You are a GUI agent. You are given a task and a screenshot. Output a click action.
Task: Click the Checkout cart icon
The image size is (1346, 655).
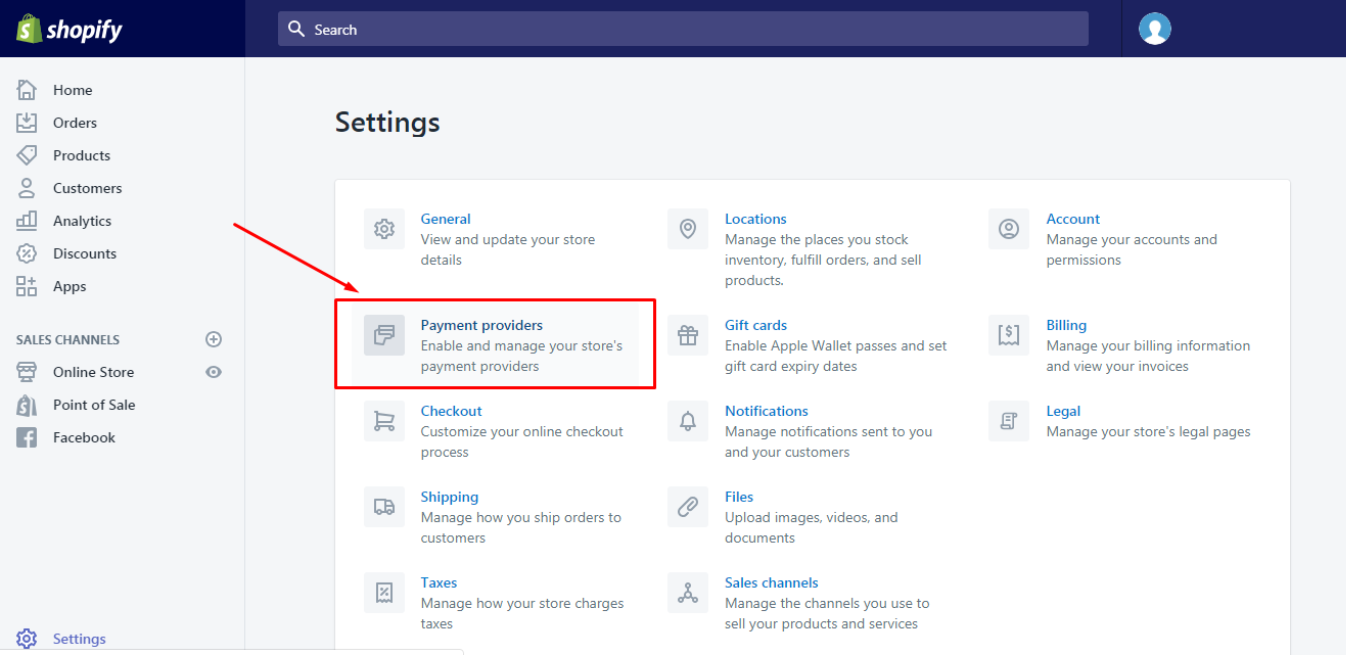(x=384, y=421)
